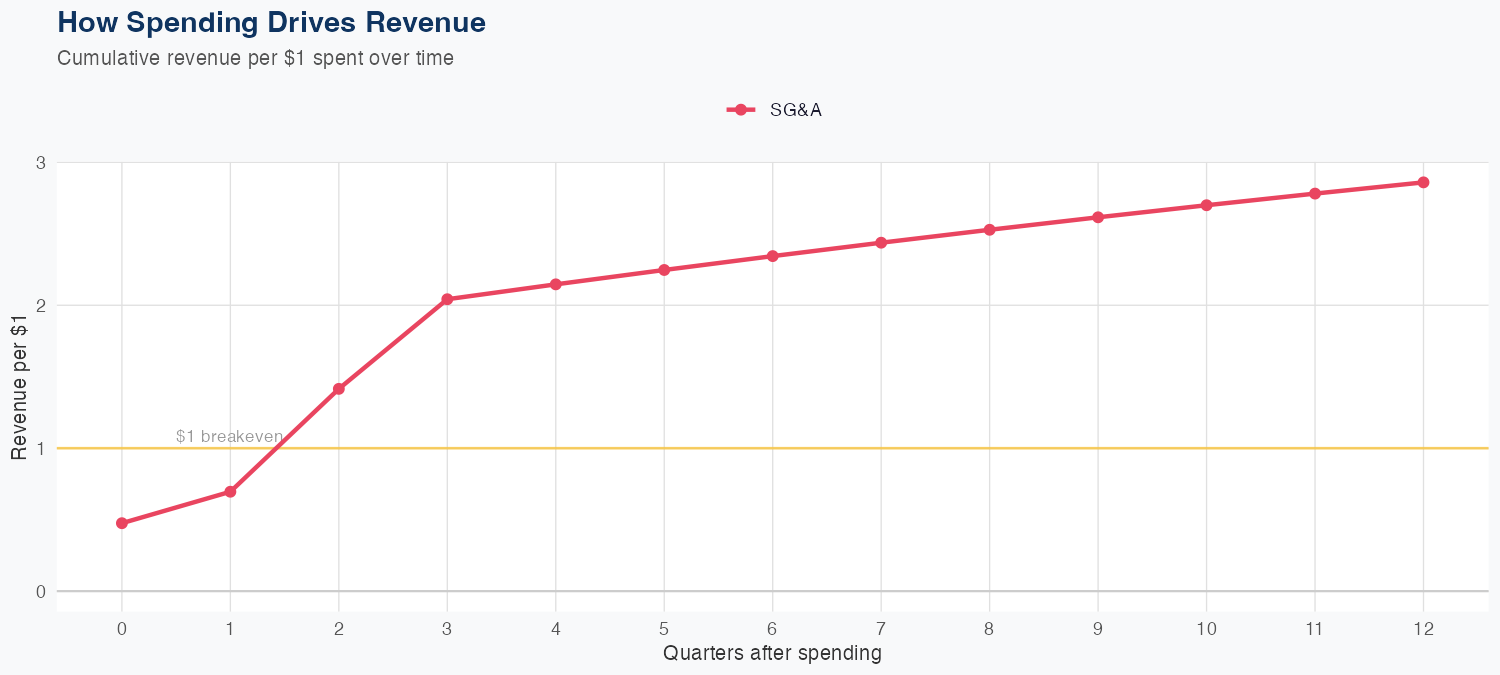This screenshot has width=1500, height=675.
Task: Click the "$1 breakeven" annotation label
Action: point(229,437)
